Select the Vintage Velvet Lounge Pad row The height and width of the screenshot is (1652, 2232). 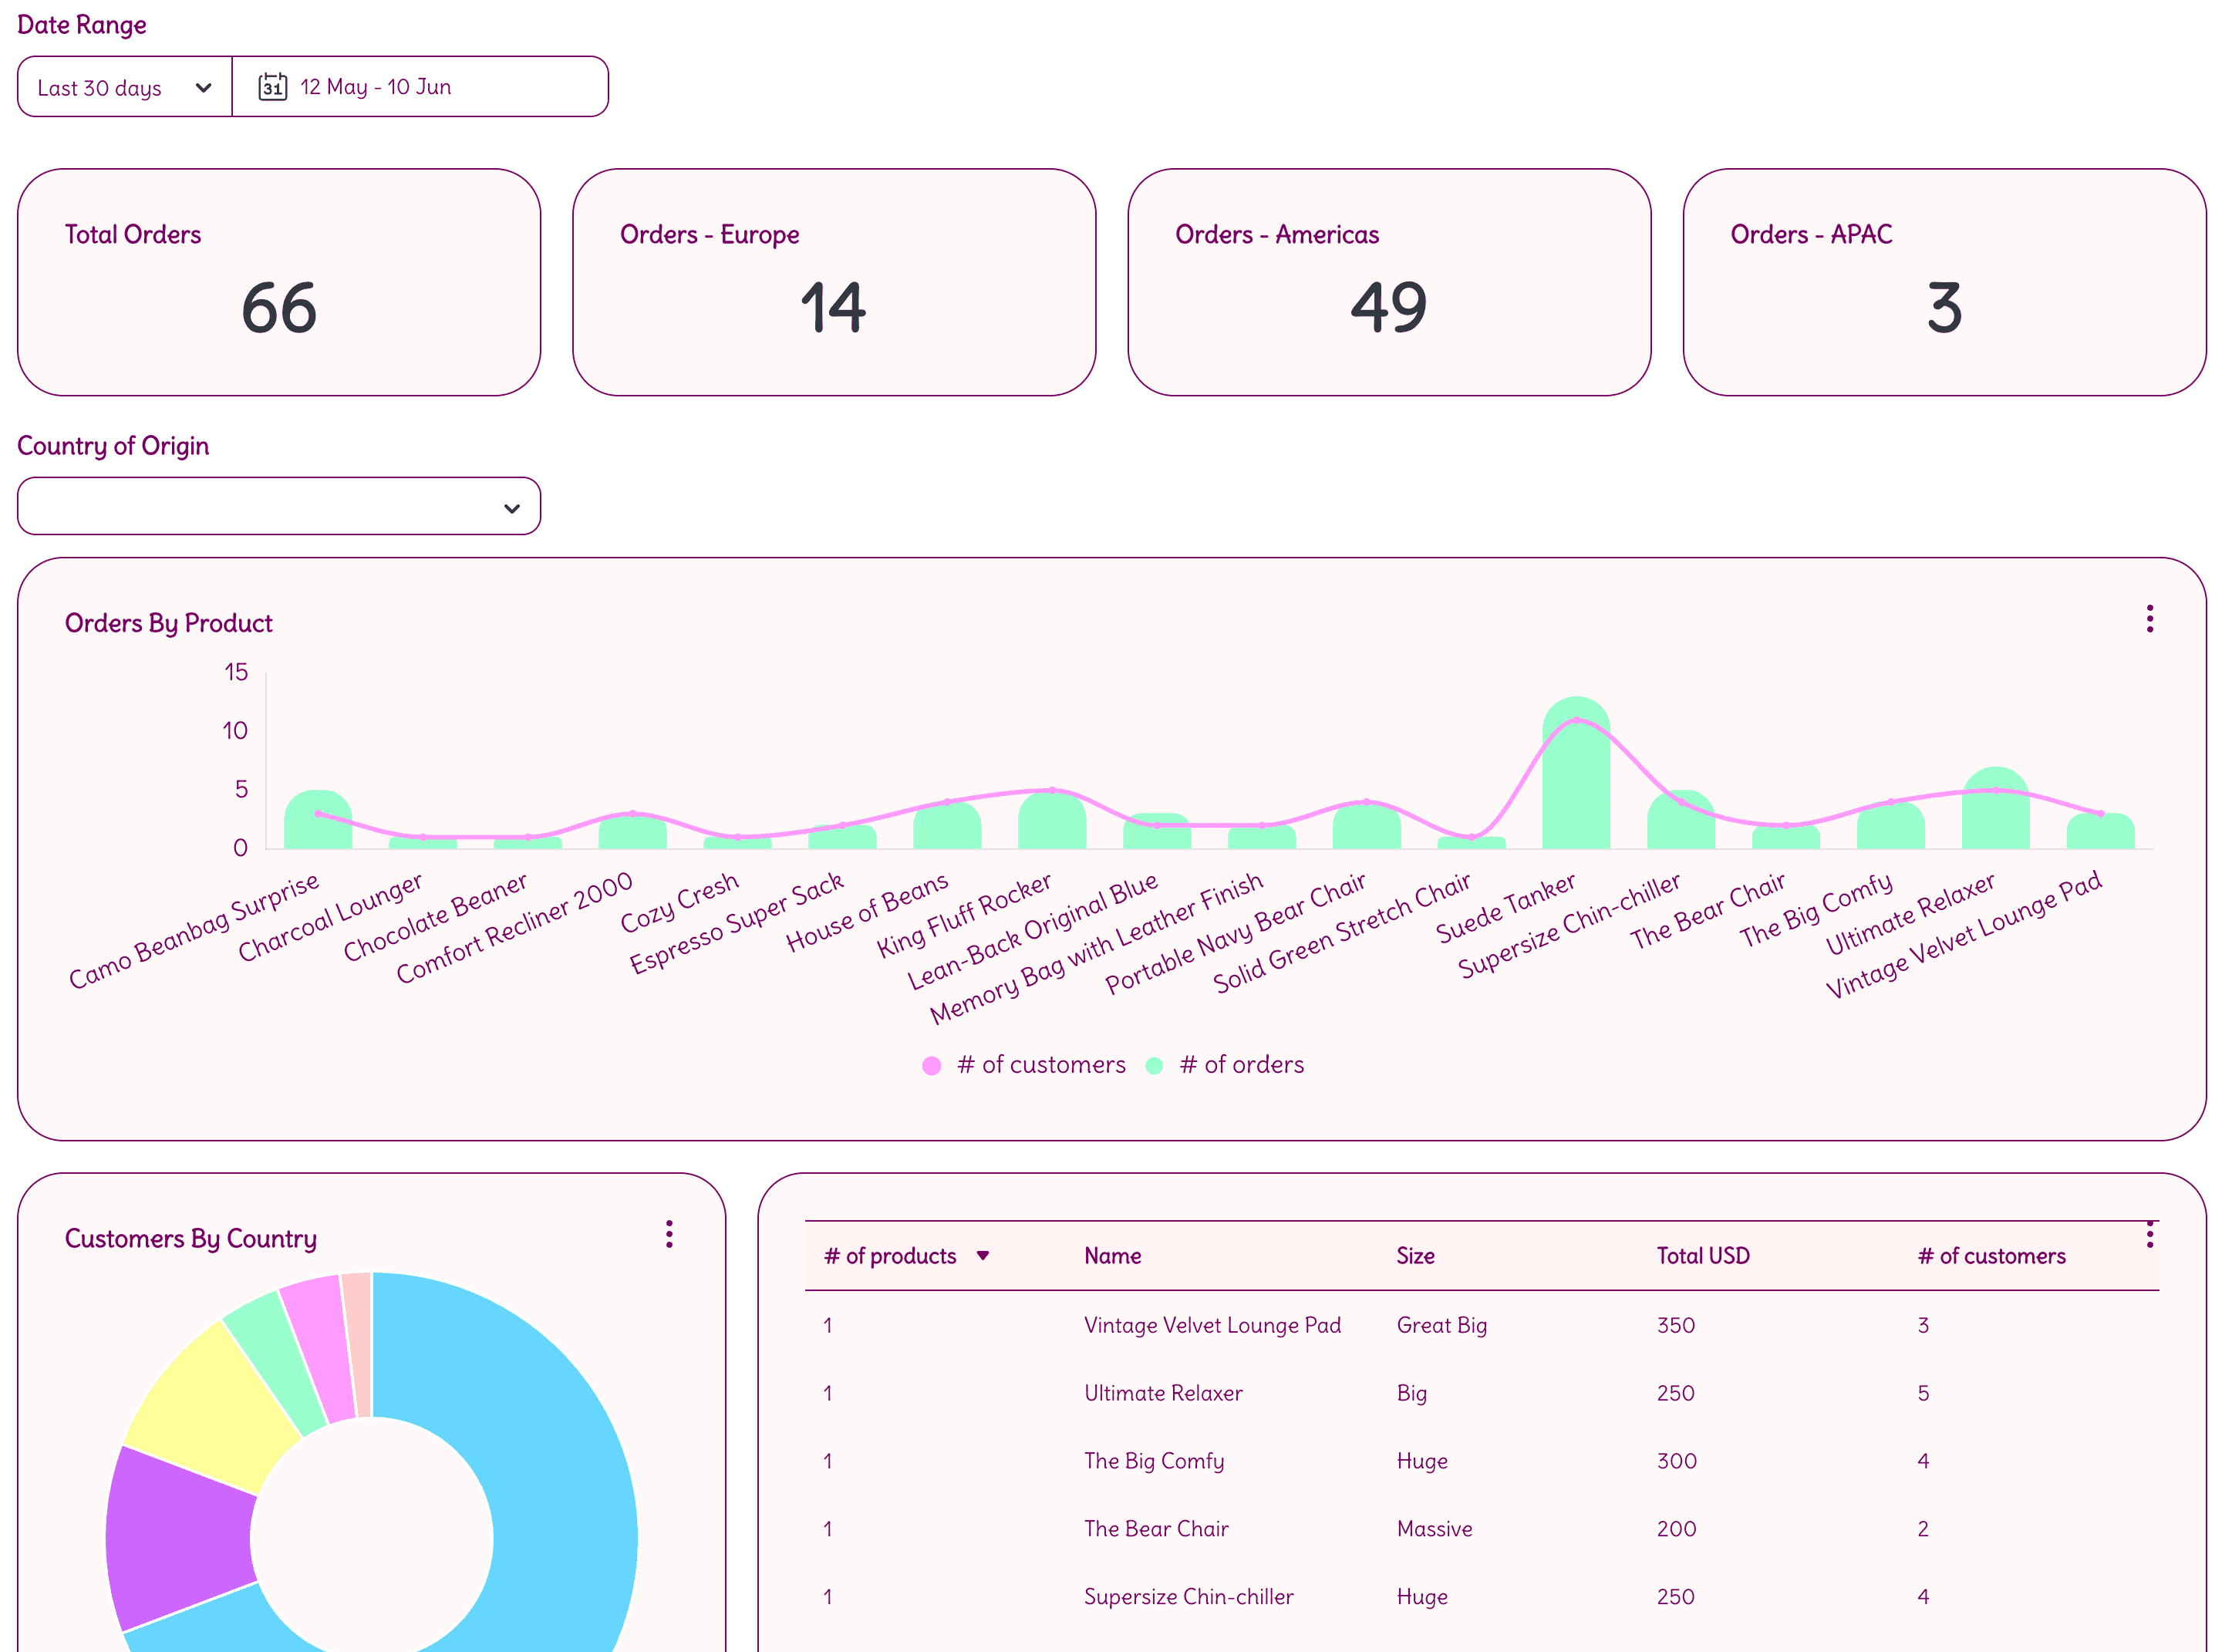1481,1325
